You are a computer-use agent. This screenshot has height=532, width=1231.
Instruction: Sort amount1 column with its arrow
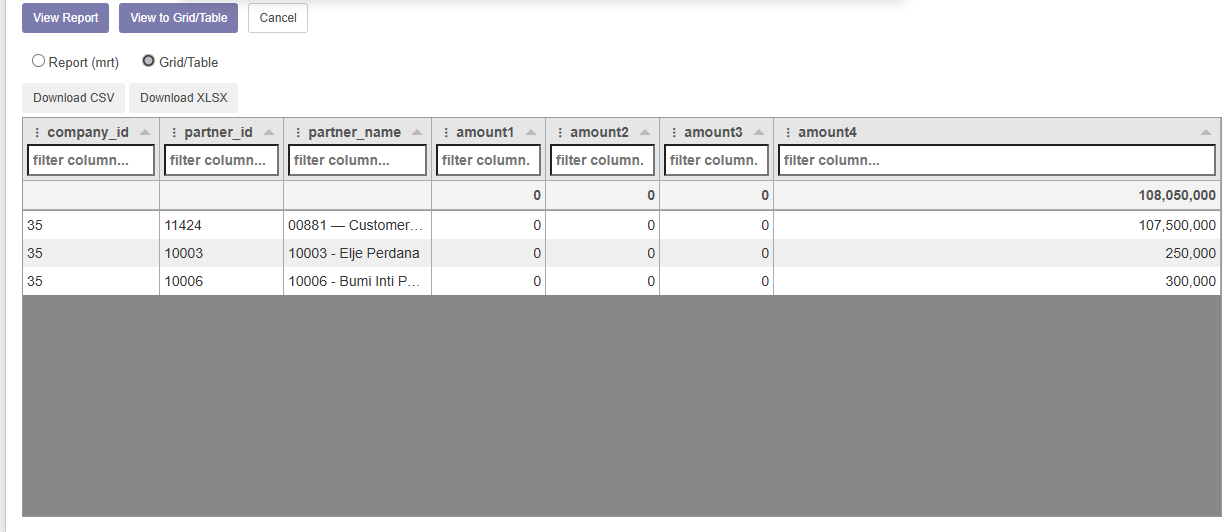pos(531,132)
